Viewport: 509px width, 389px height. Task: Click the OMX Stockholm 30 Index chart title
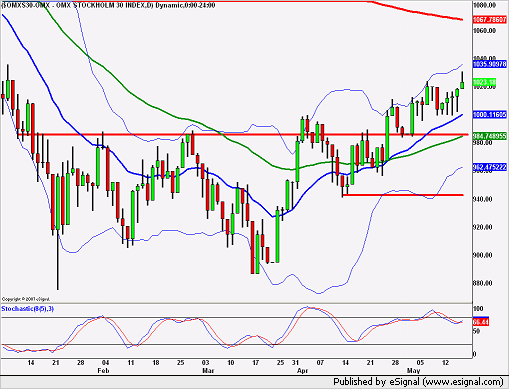click(108, 5)
